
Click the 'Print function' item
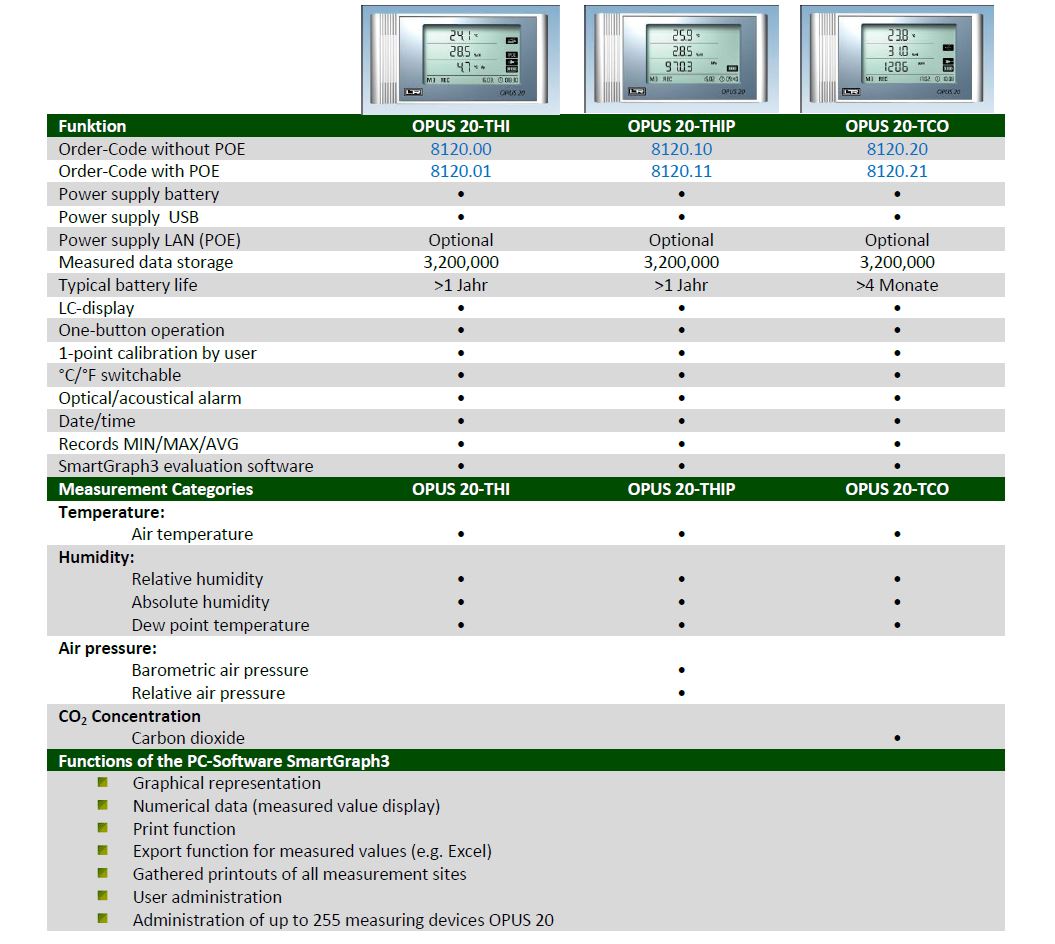pyautogui.click(x=184, y=829)
